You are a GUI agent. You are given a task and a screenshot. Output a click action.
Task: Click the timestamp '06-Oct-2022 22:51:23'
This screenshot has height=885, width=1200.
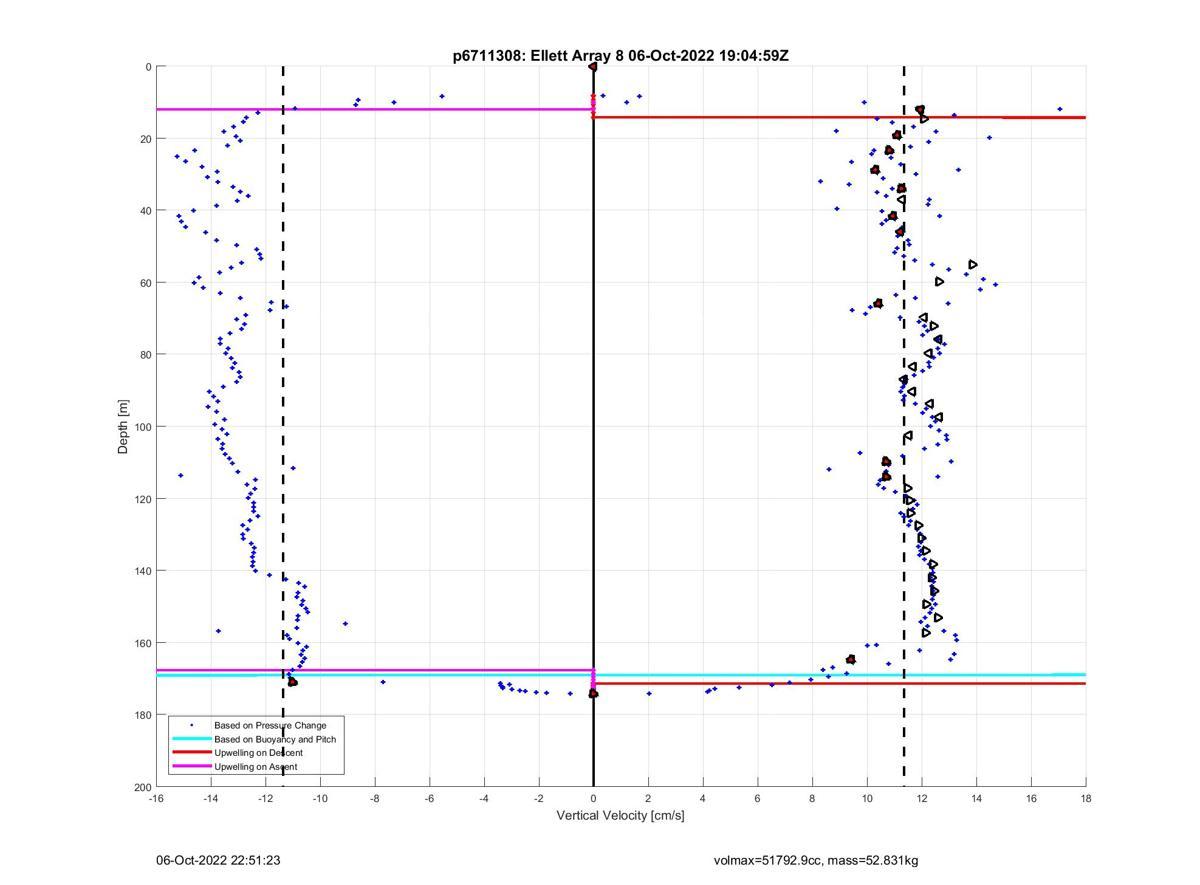[x=218, y=861]
